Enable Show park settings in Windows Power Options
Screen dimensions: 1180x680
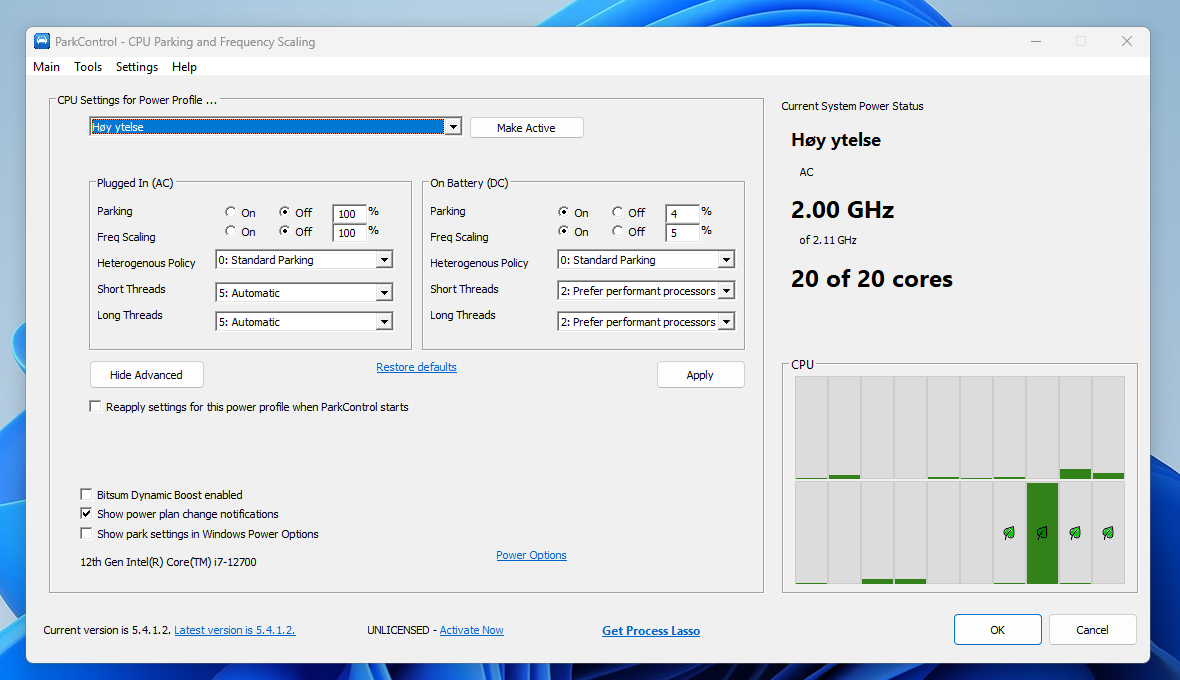[87, 533]
